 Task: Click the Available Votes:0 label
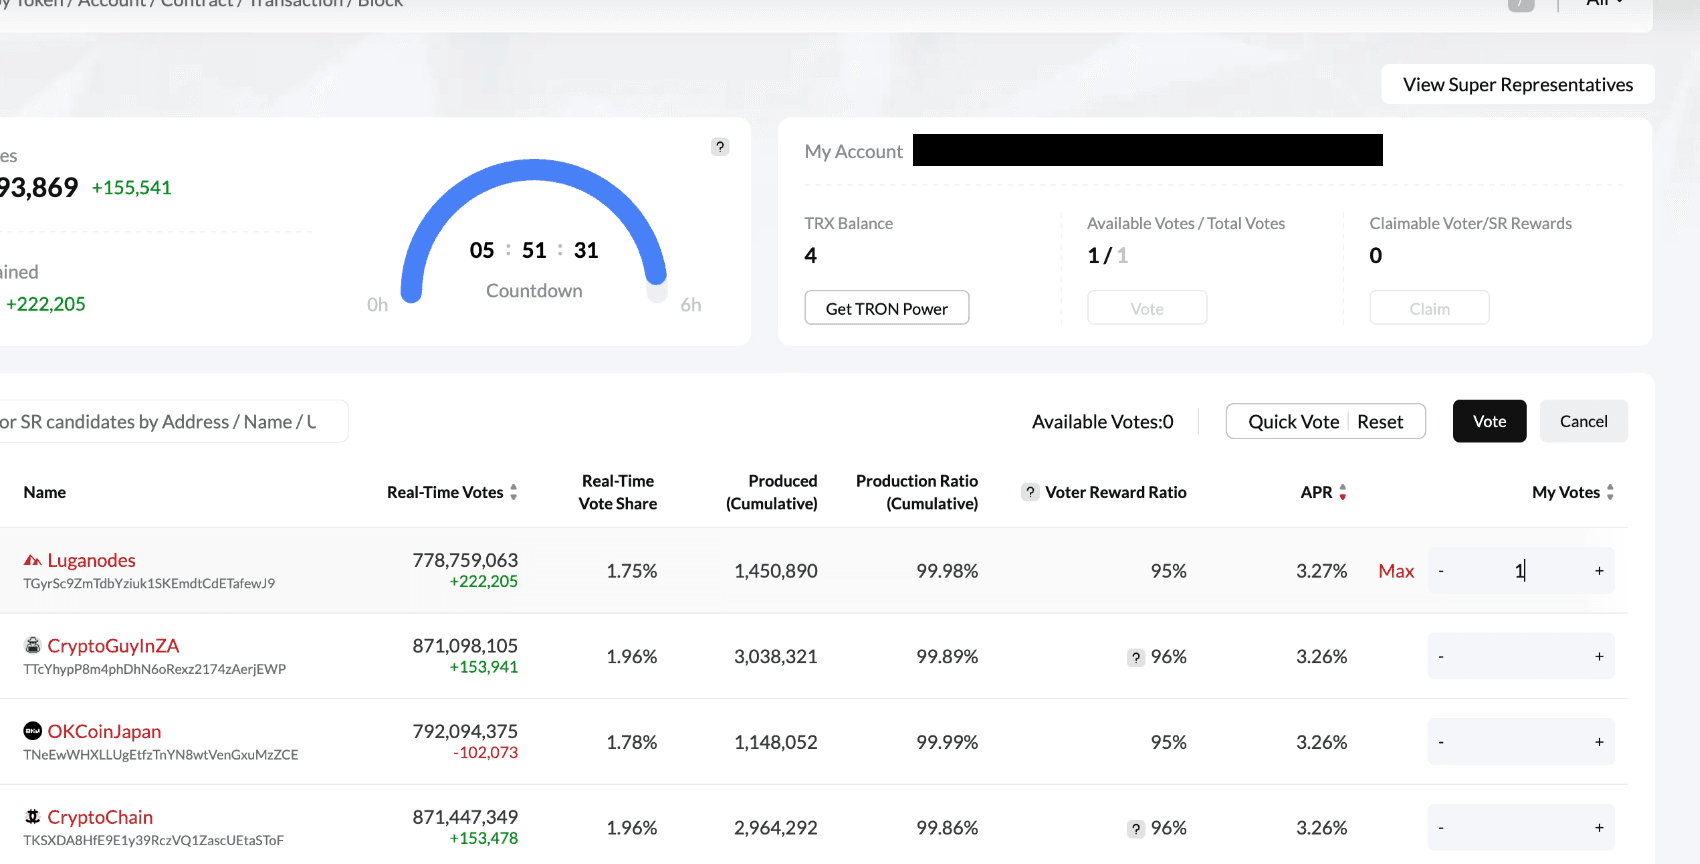coord(1103,422)
